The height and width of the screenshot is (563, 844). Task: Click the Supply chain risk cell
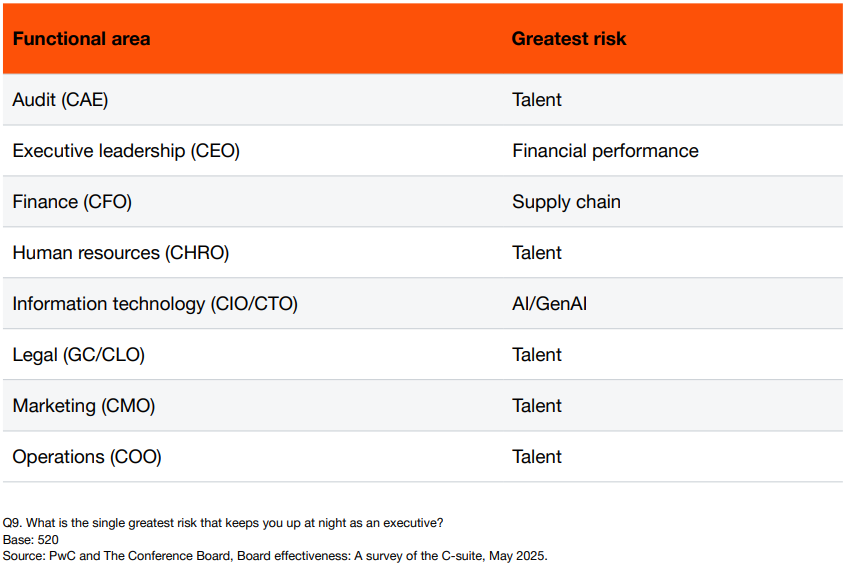[x=566, y=202]
